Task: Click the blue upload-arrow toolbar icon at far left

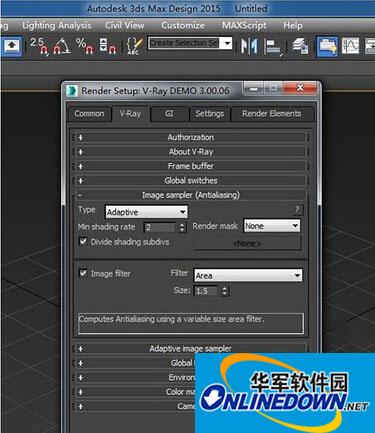Action: pyautogui.click(x=12, y=46)
